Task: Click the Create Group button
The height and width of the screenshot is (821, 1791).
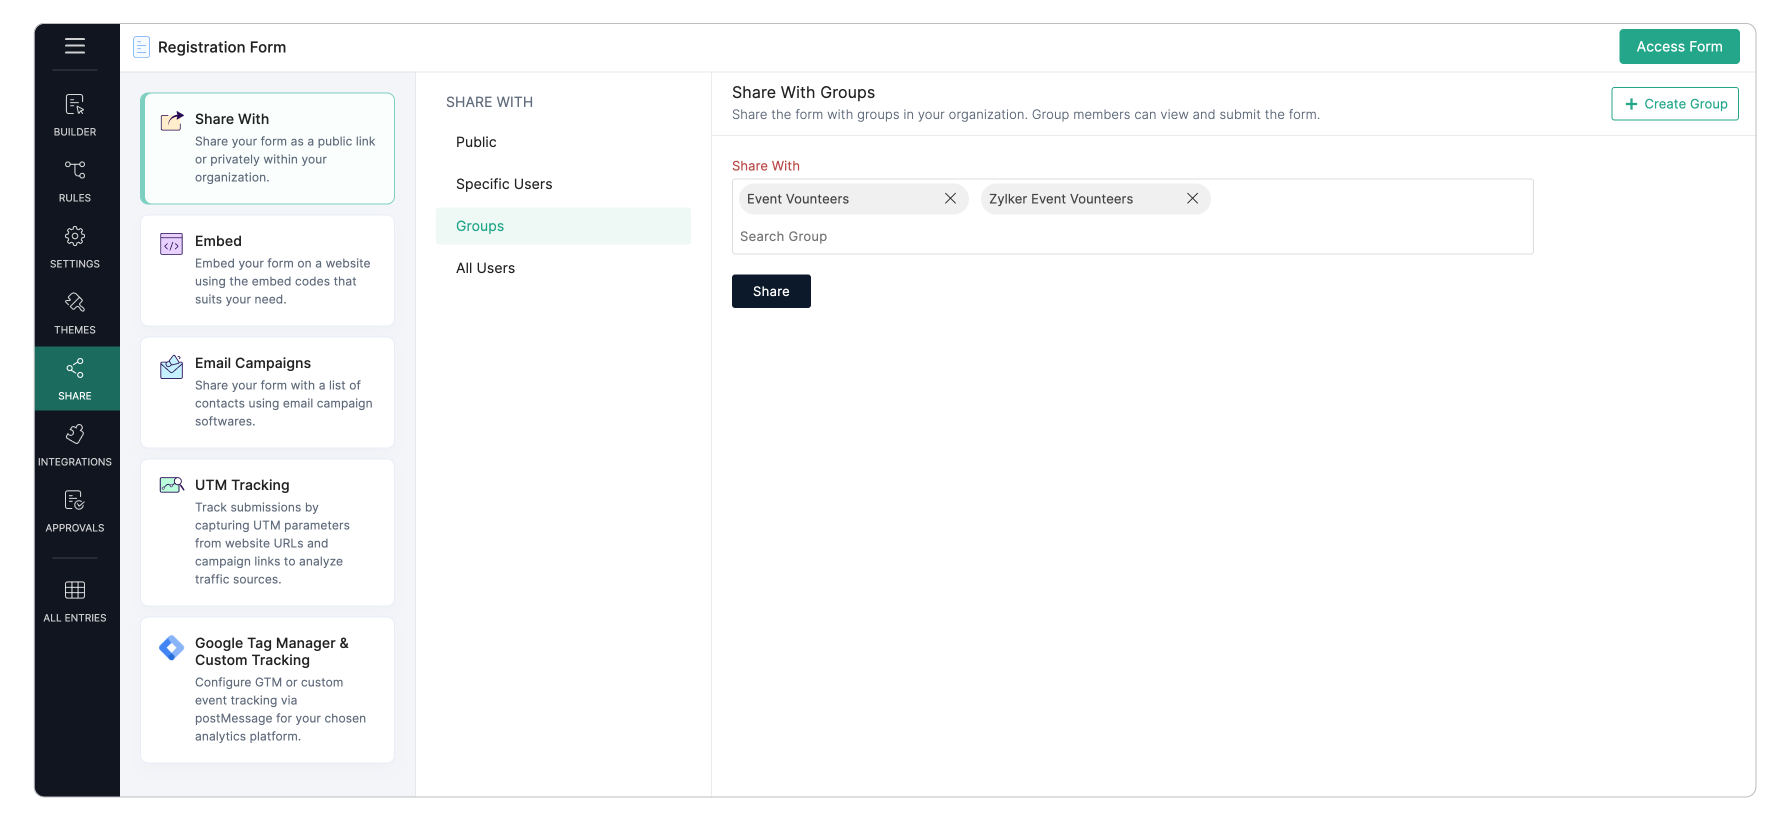Action: point(1675,104)
